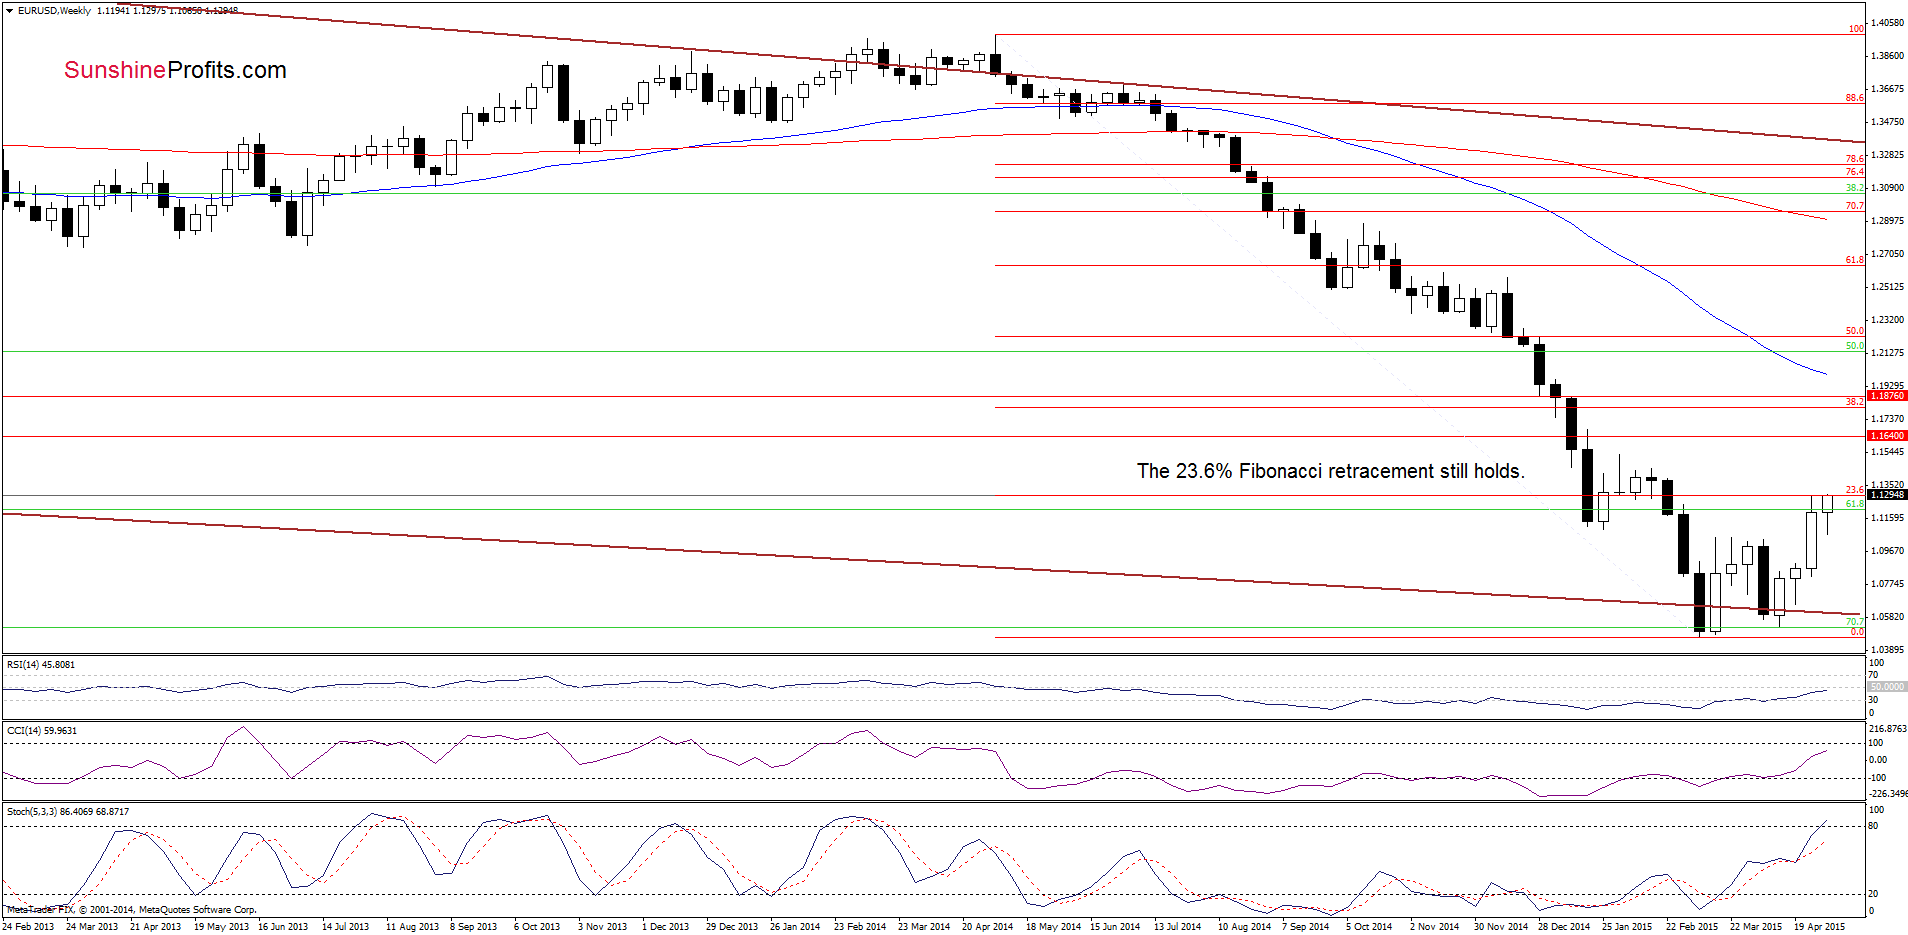Click the red 1.18760 price level tag

[x=1887, y=396]
